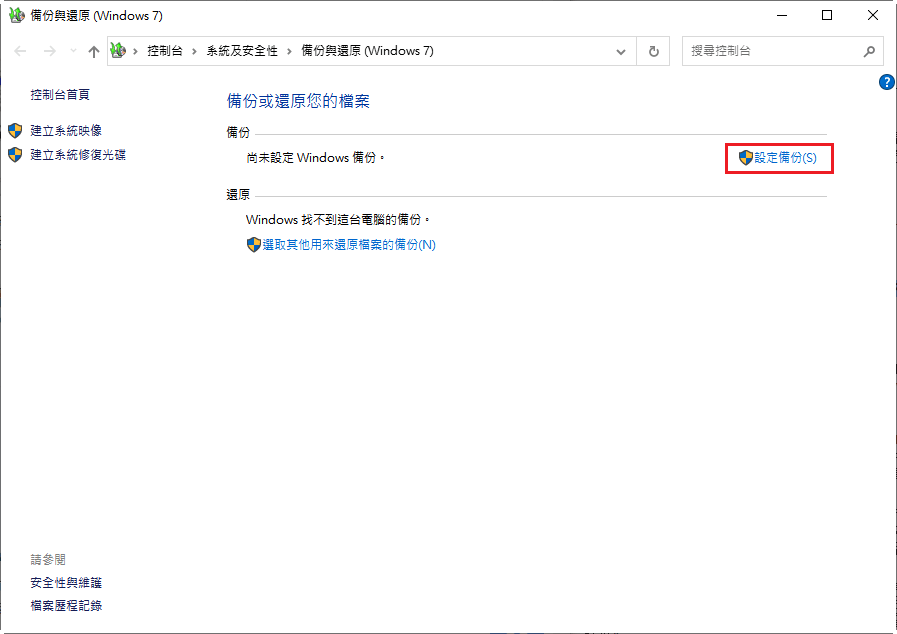Screen dimensions: 897x634
Task: Click the backup icon in address bar
Action: point(118,51)
